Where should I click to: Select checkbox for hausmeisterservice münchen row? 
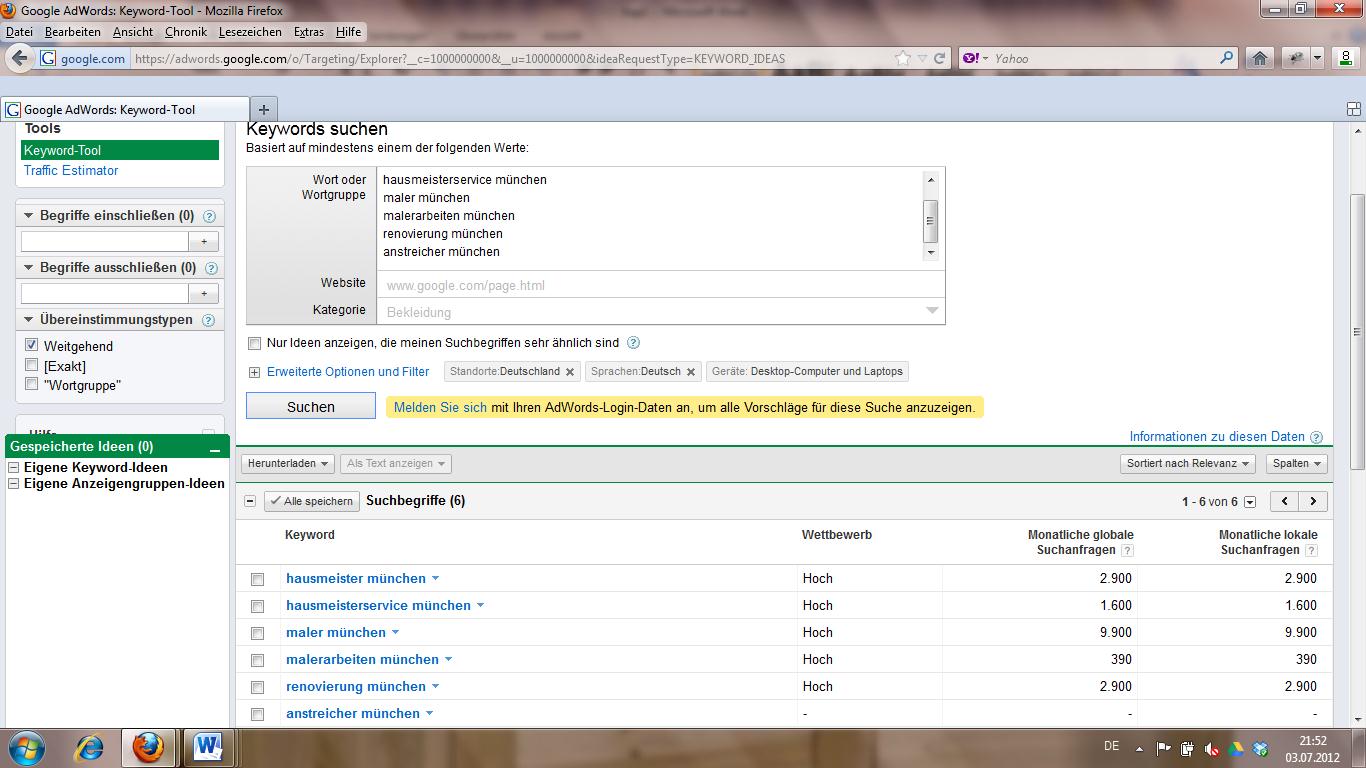point(257,606)
